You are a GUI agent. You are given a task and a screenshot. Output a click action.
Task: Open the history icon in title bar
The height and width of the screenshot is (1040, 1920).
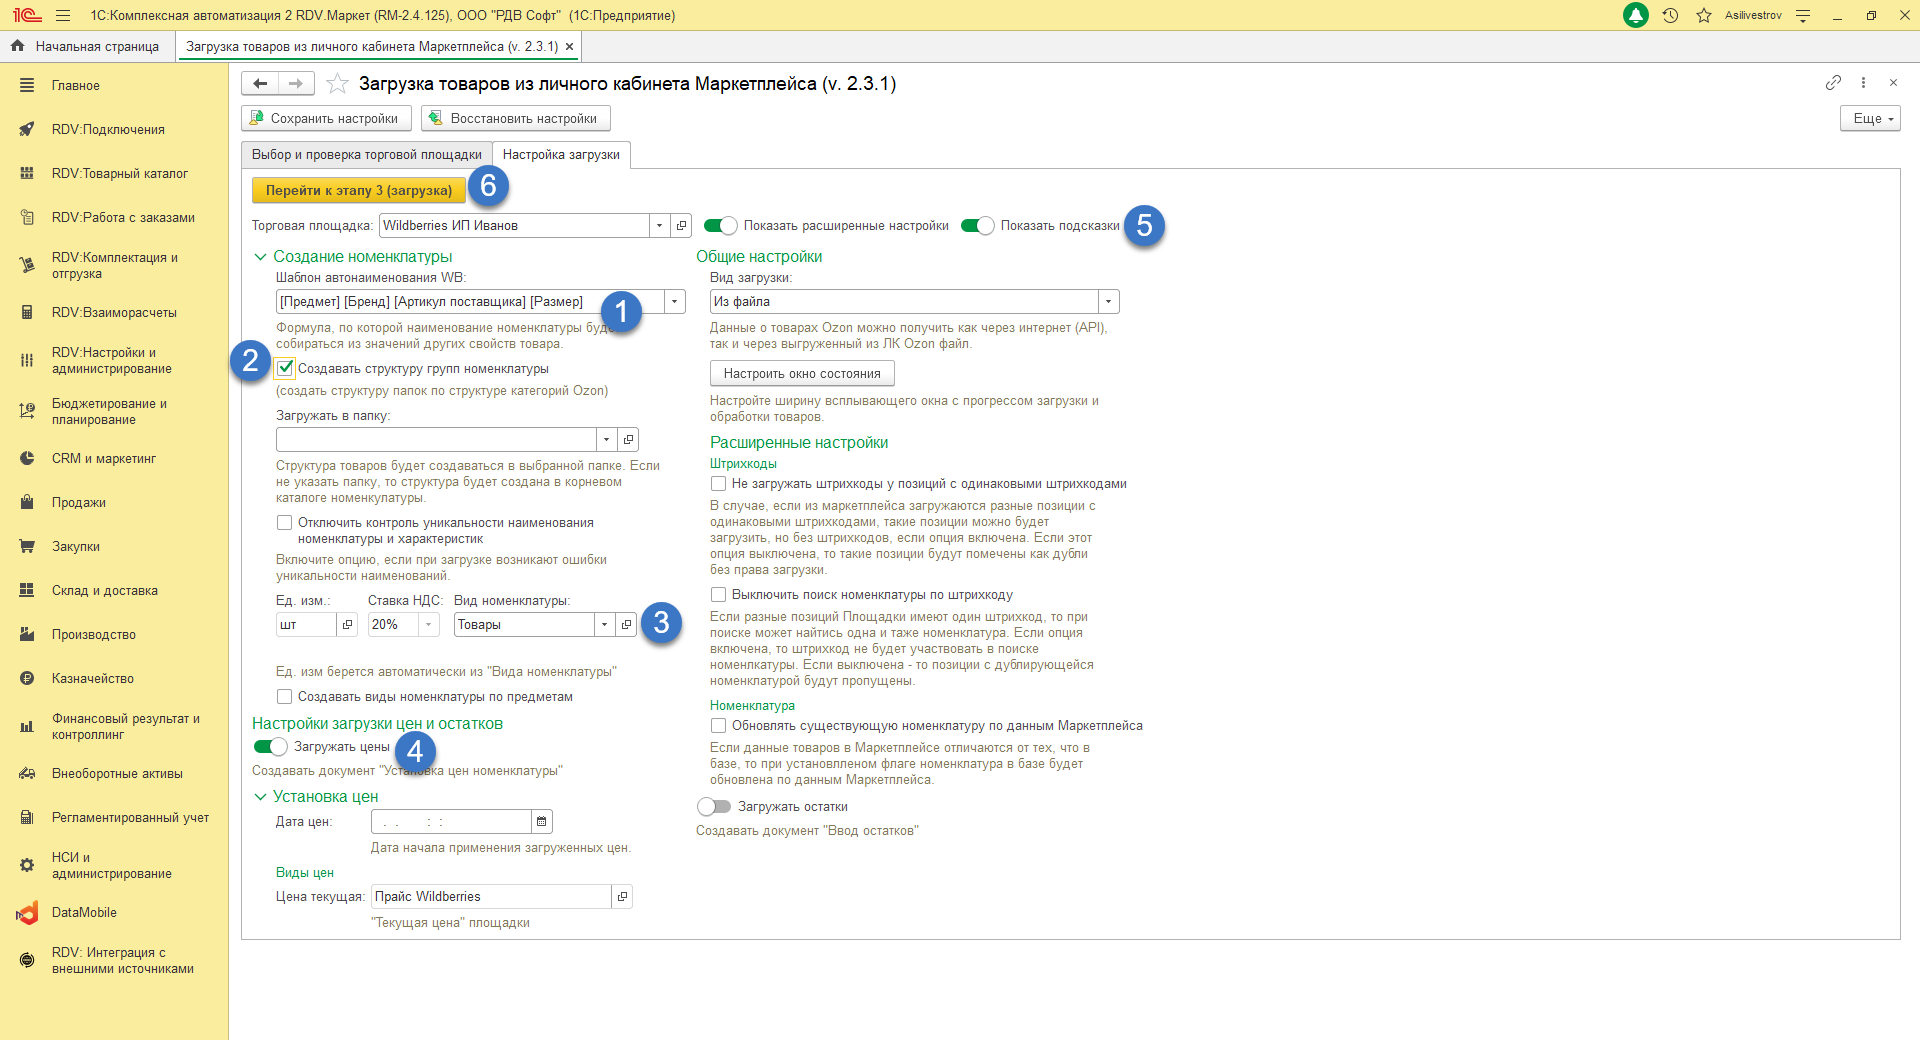[x=1670, y=16]
